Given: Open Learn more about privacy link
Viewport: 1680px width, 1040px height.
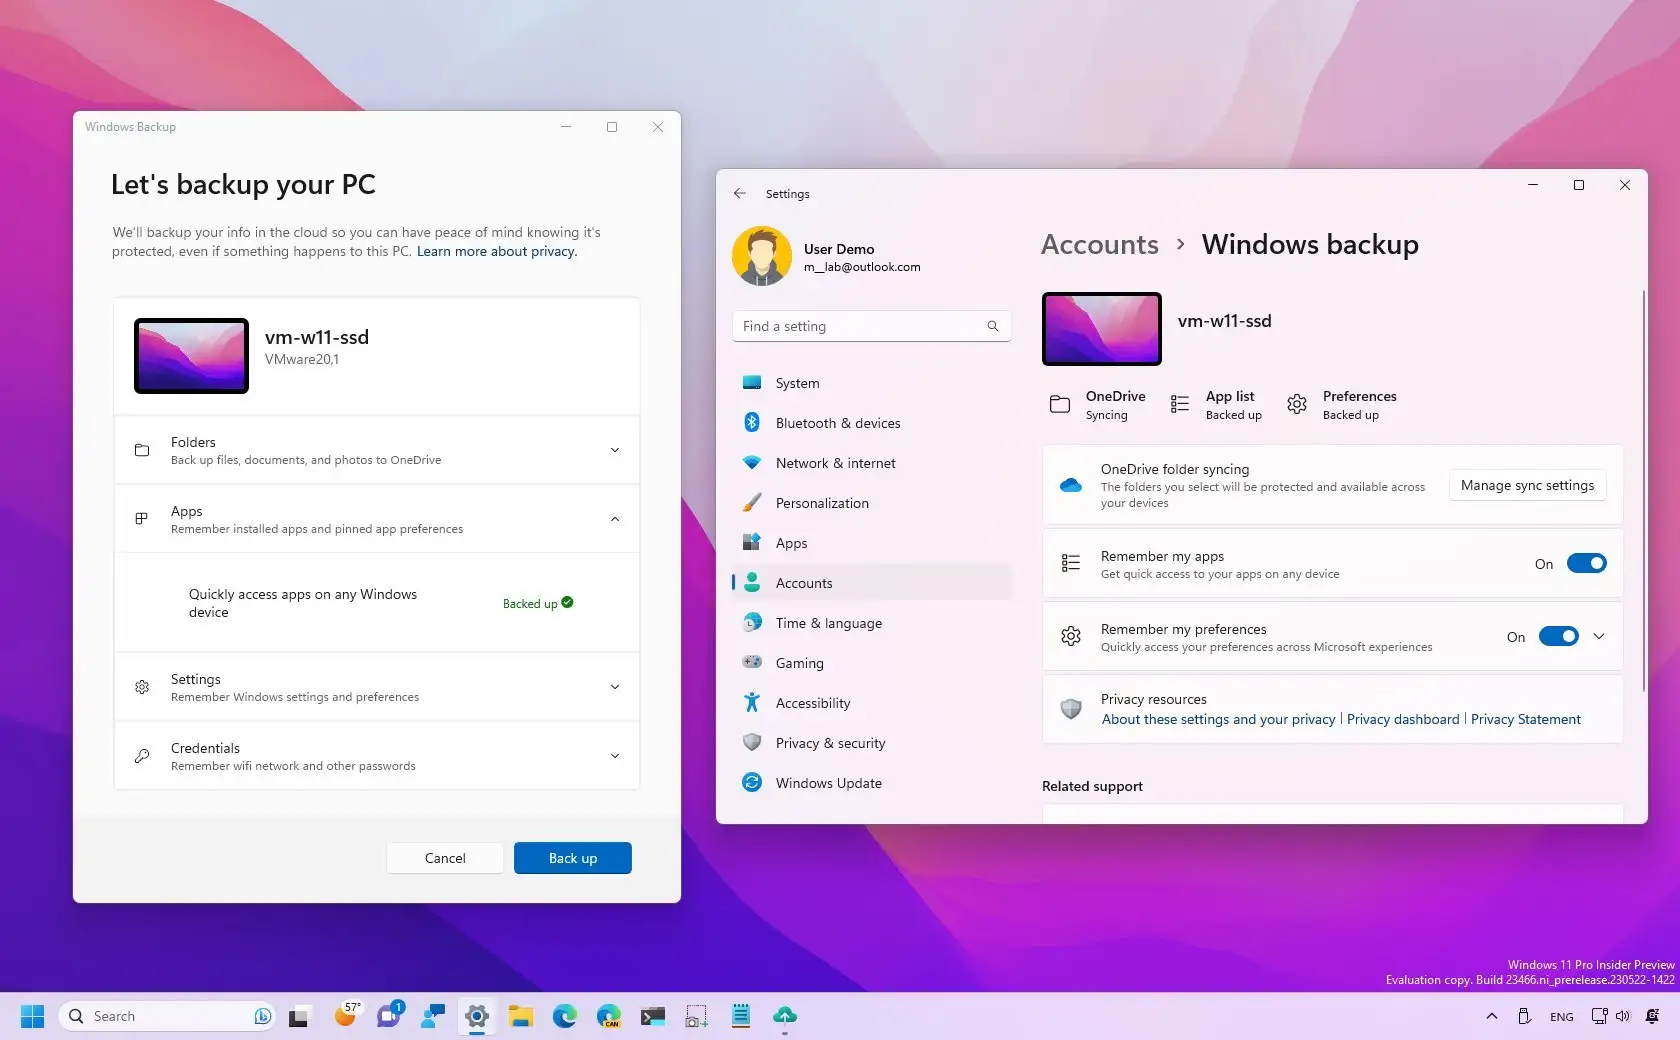Looking at the screenshot, I should [497, 251].
